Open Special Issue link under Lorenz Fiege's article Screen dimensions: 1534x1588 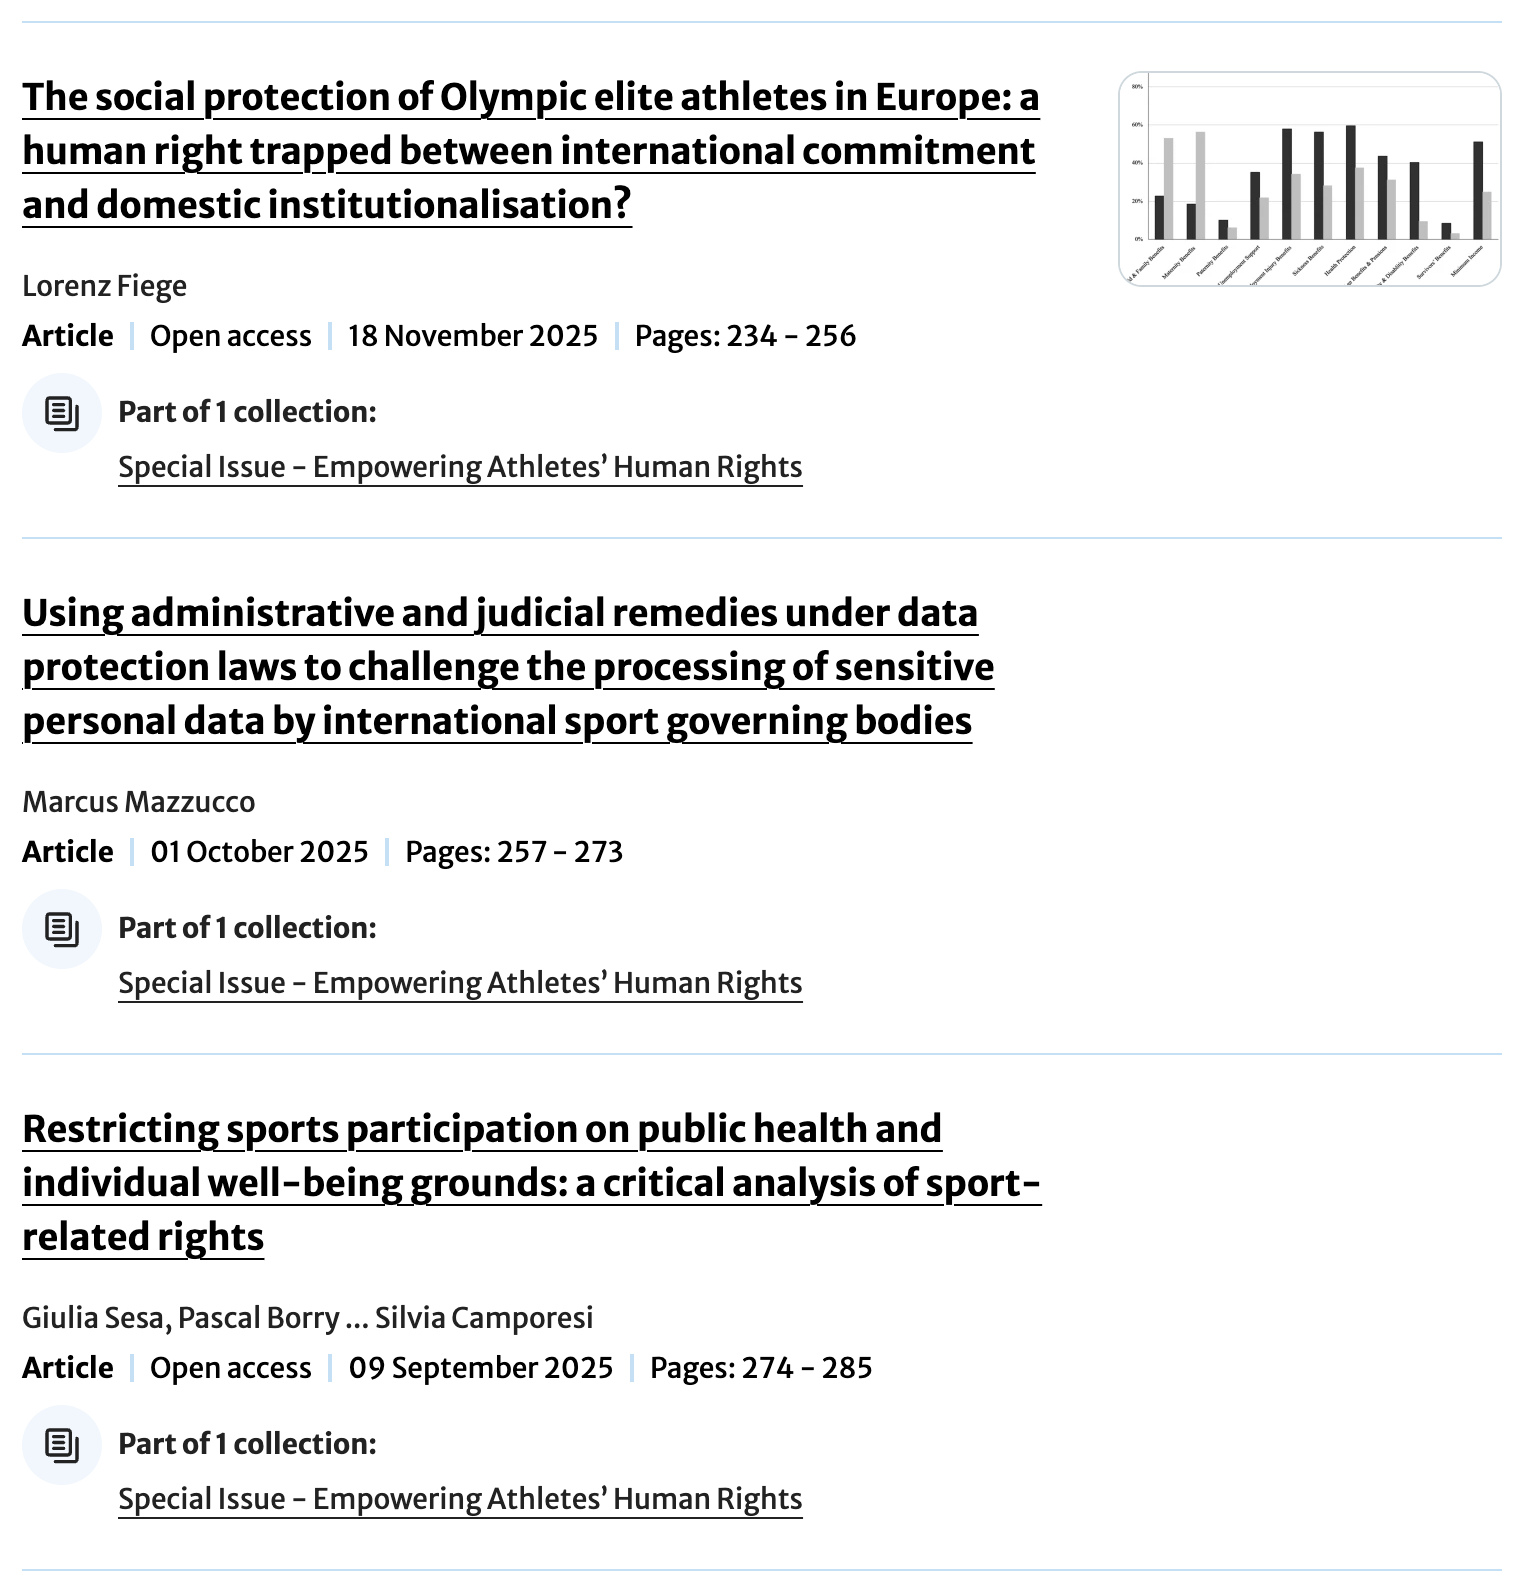point(460,467)
